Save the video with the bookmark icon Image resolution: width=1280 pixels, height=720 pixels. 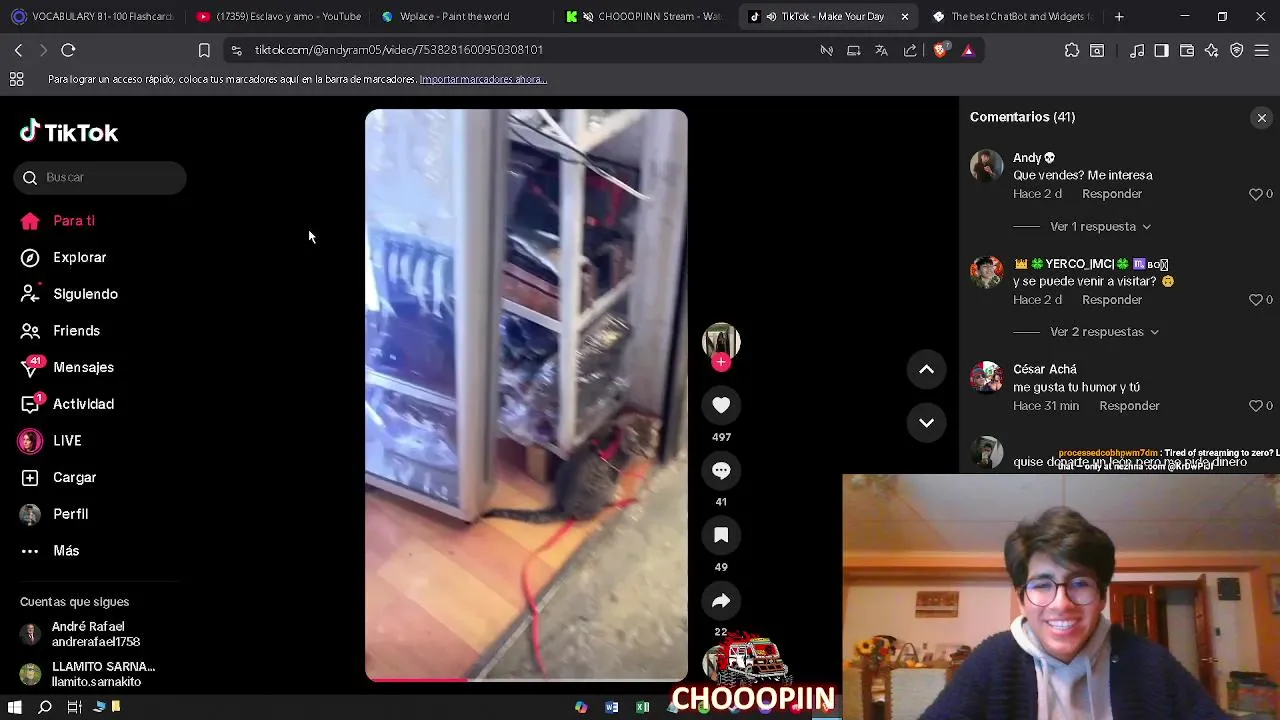click(x=721, y=535)
